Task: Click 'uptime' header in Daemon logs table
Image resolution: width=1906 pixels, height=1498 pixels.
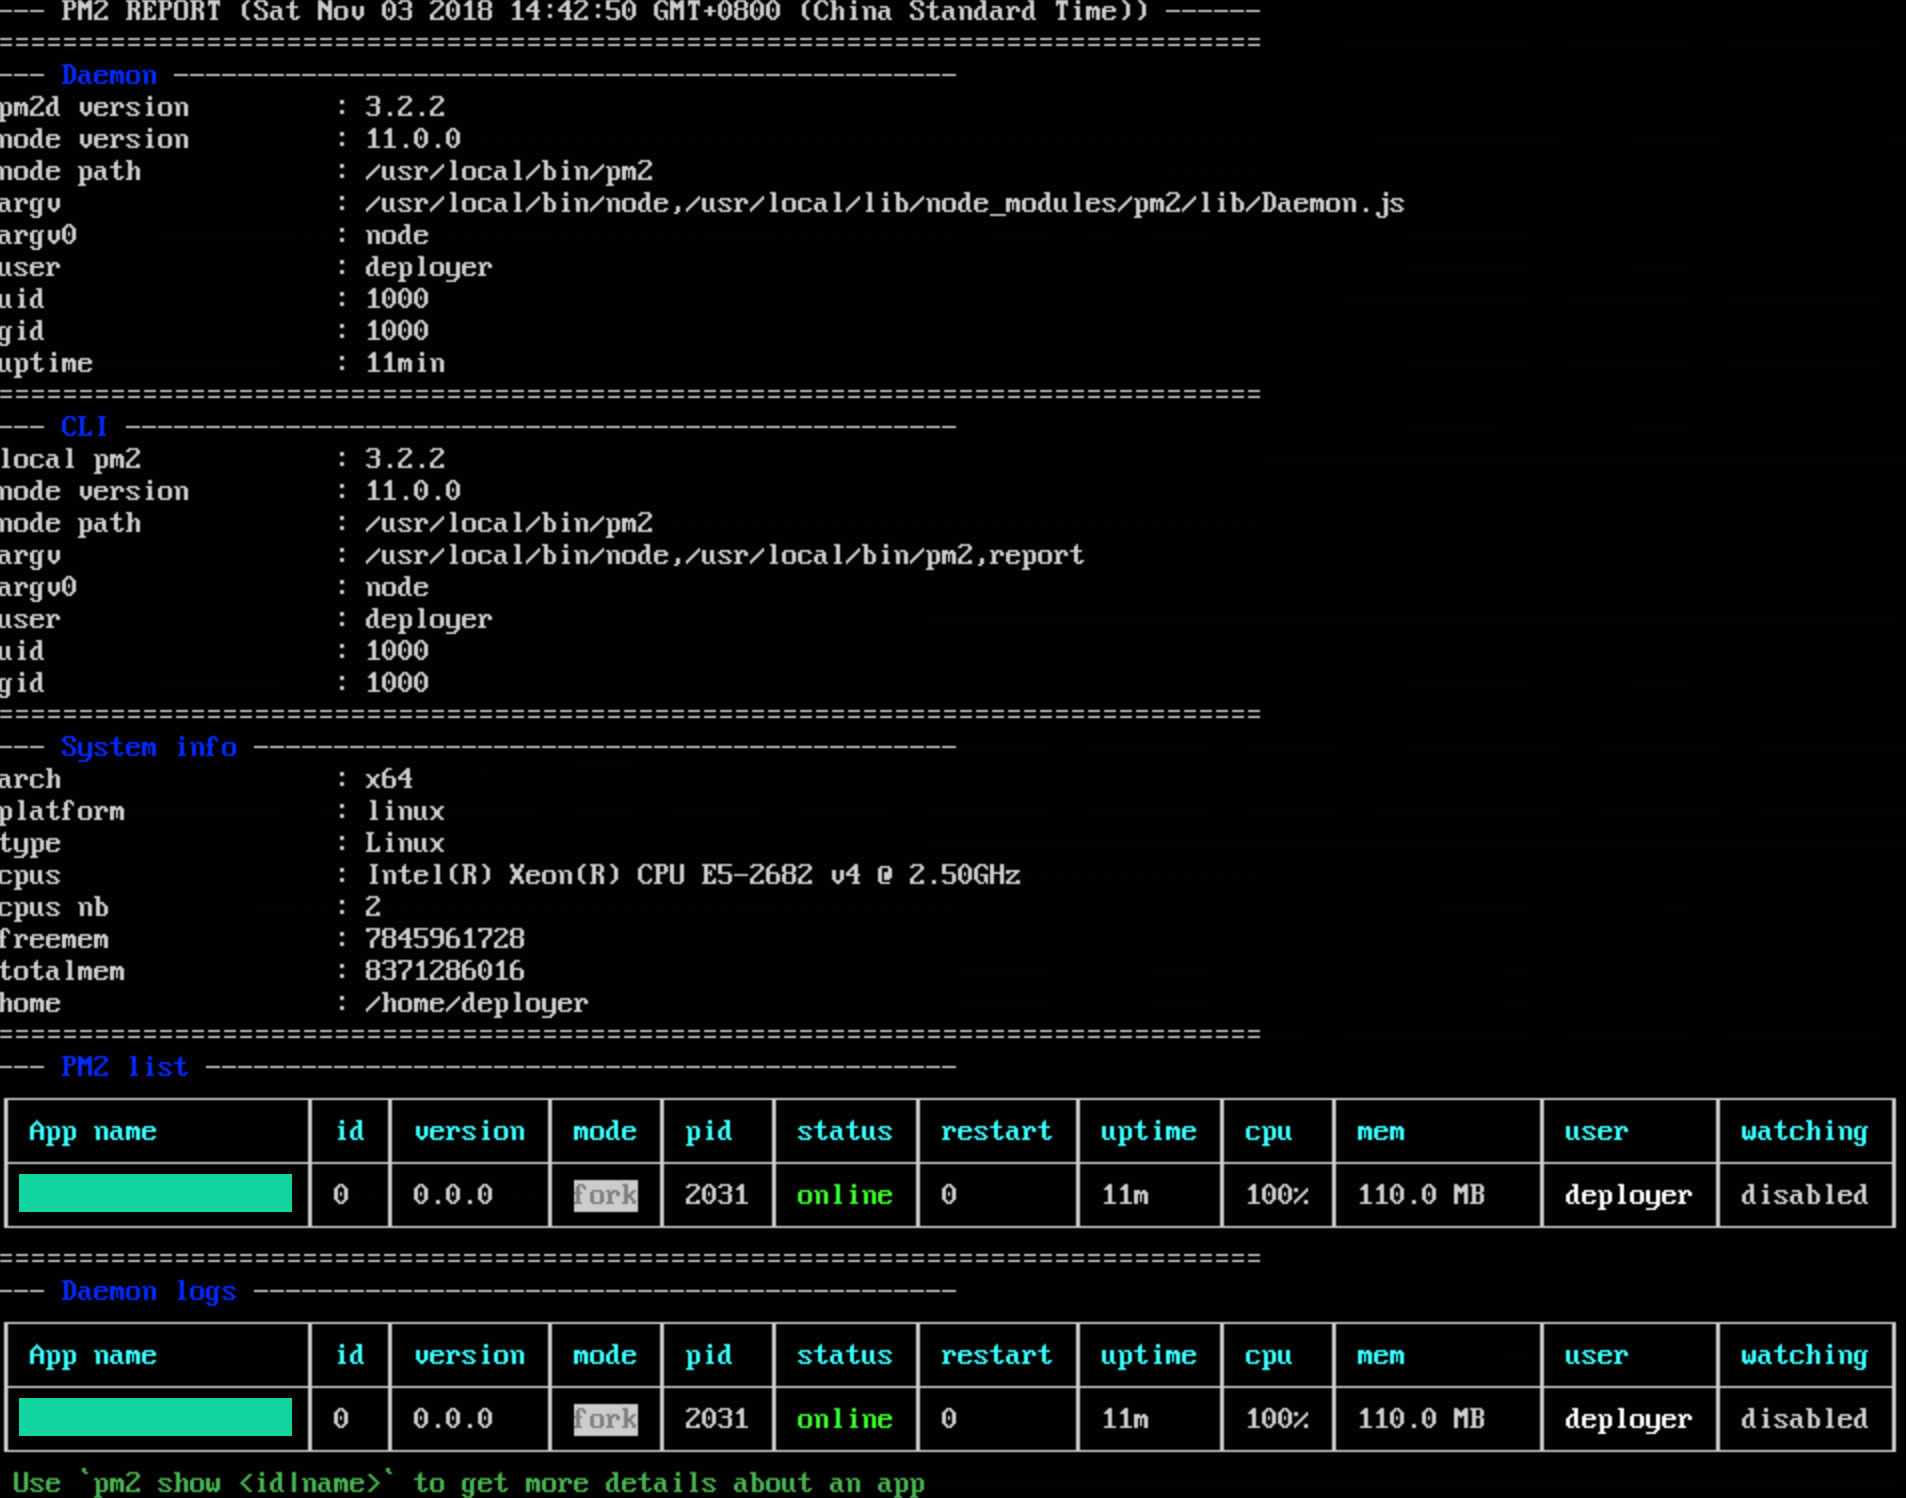Action: click(x=1148, y=1355)
